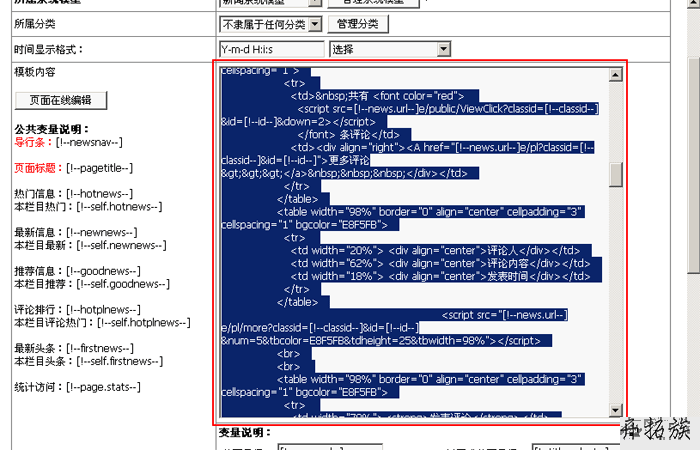Click the template textarea scroll down arrow
The image size is (700, 450).
(616, 410)
